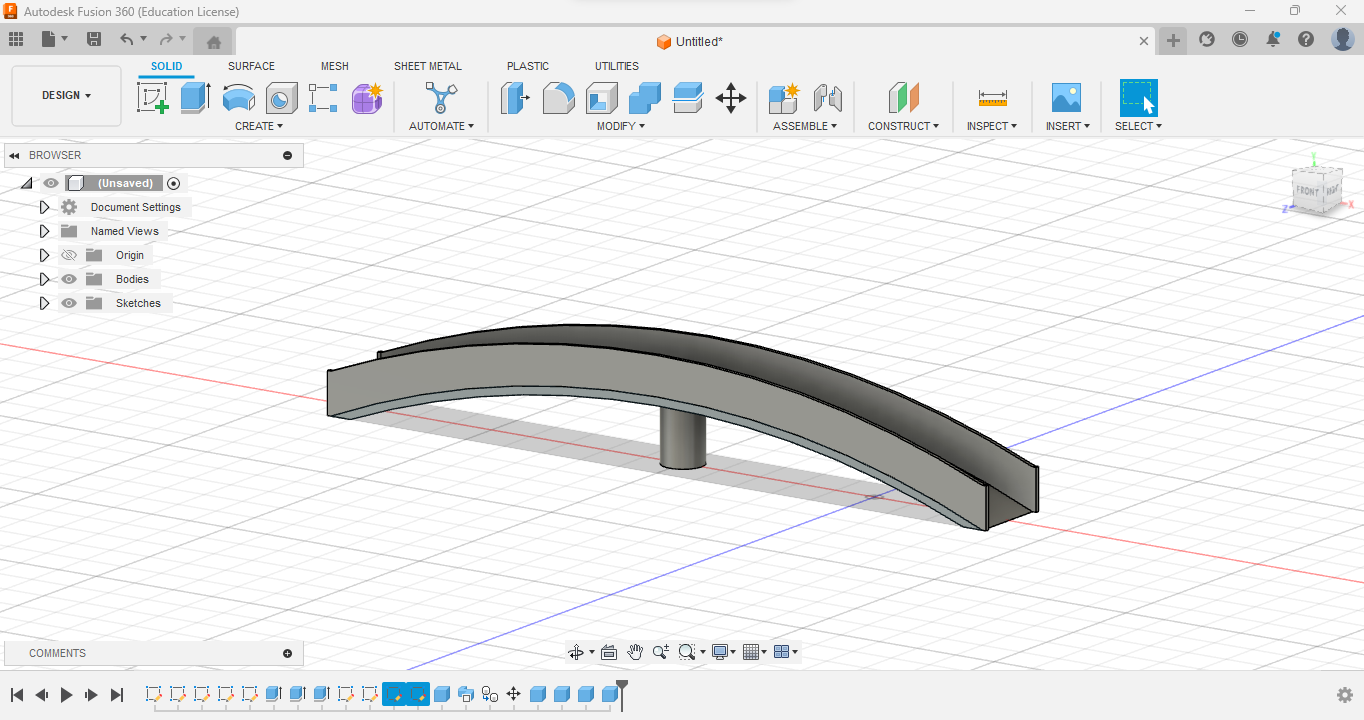Click the timeline end marker
The image size is (1364, 720).
tap(621, 694)
